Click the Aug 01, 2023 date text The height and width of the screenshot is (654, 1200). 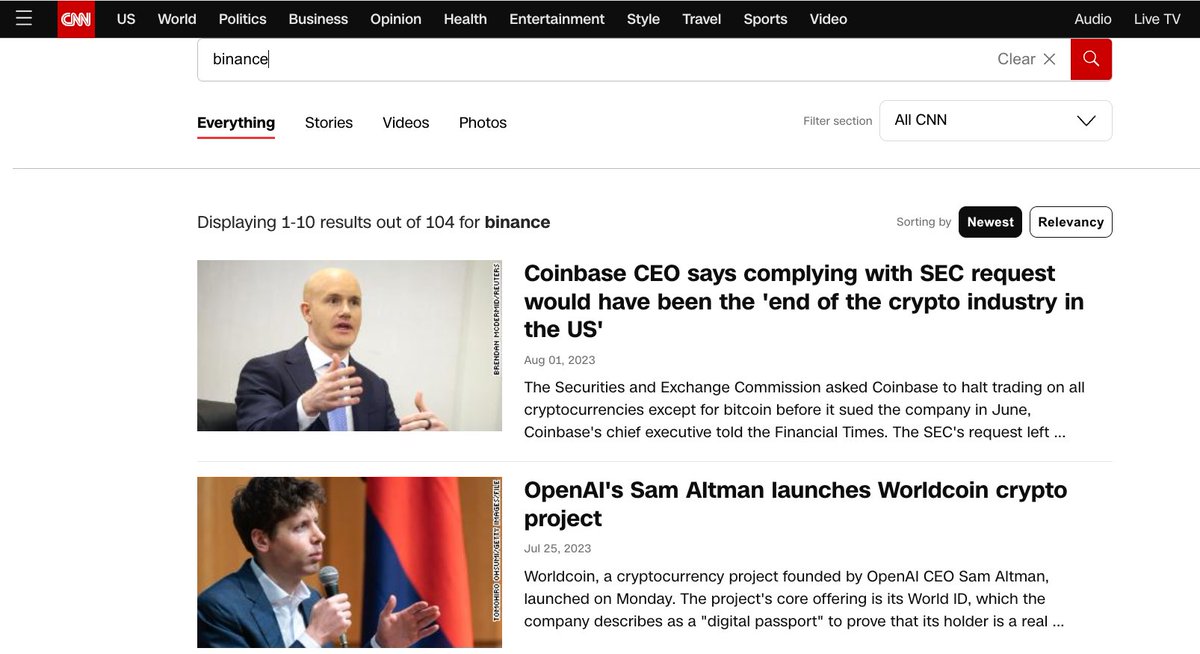click(560, 360)
